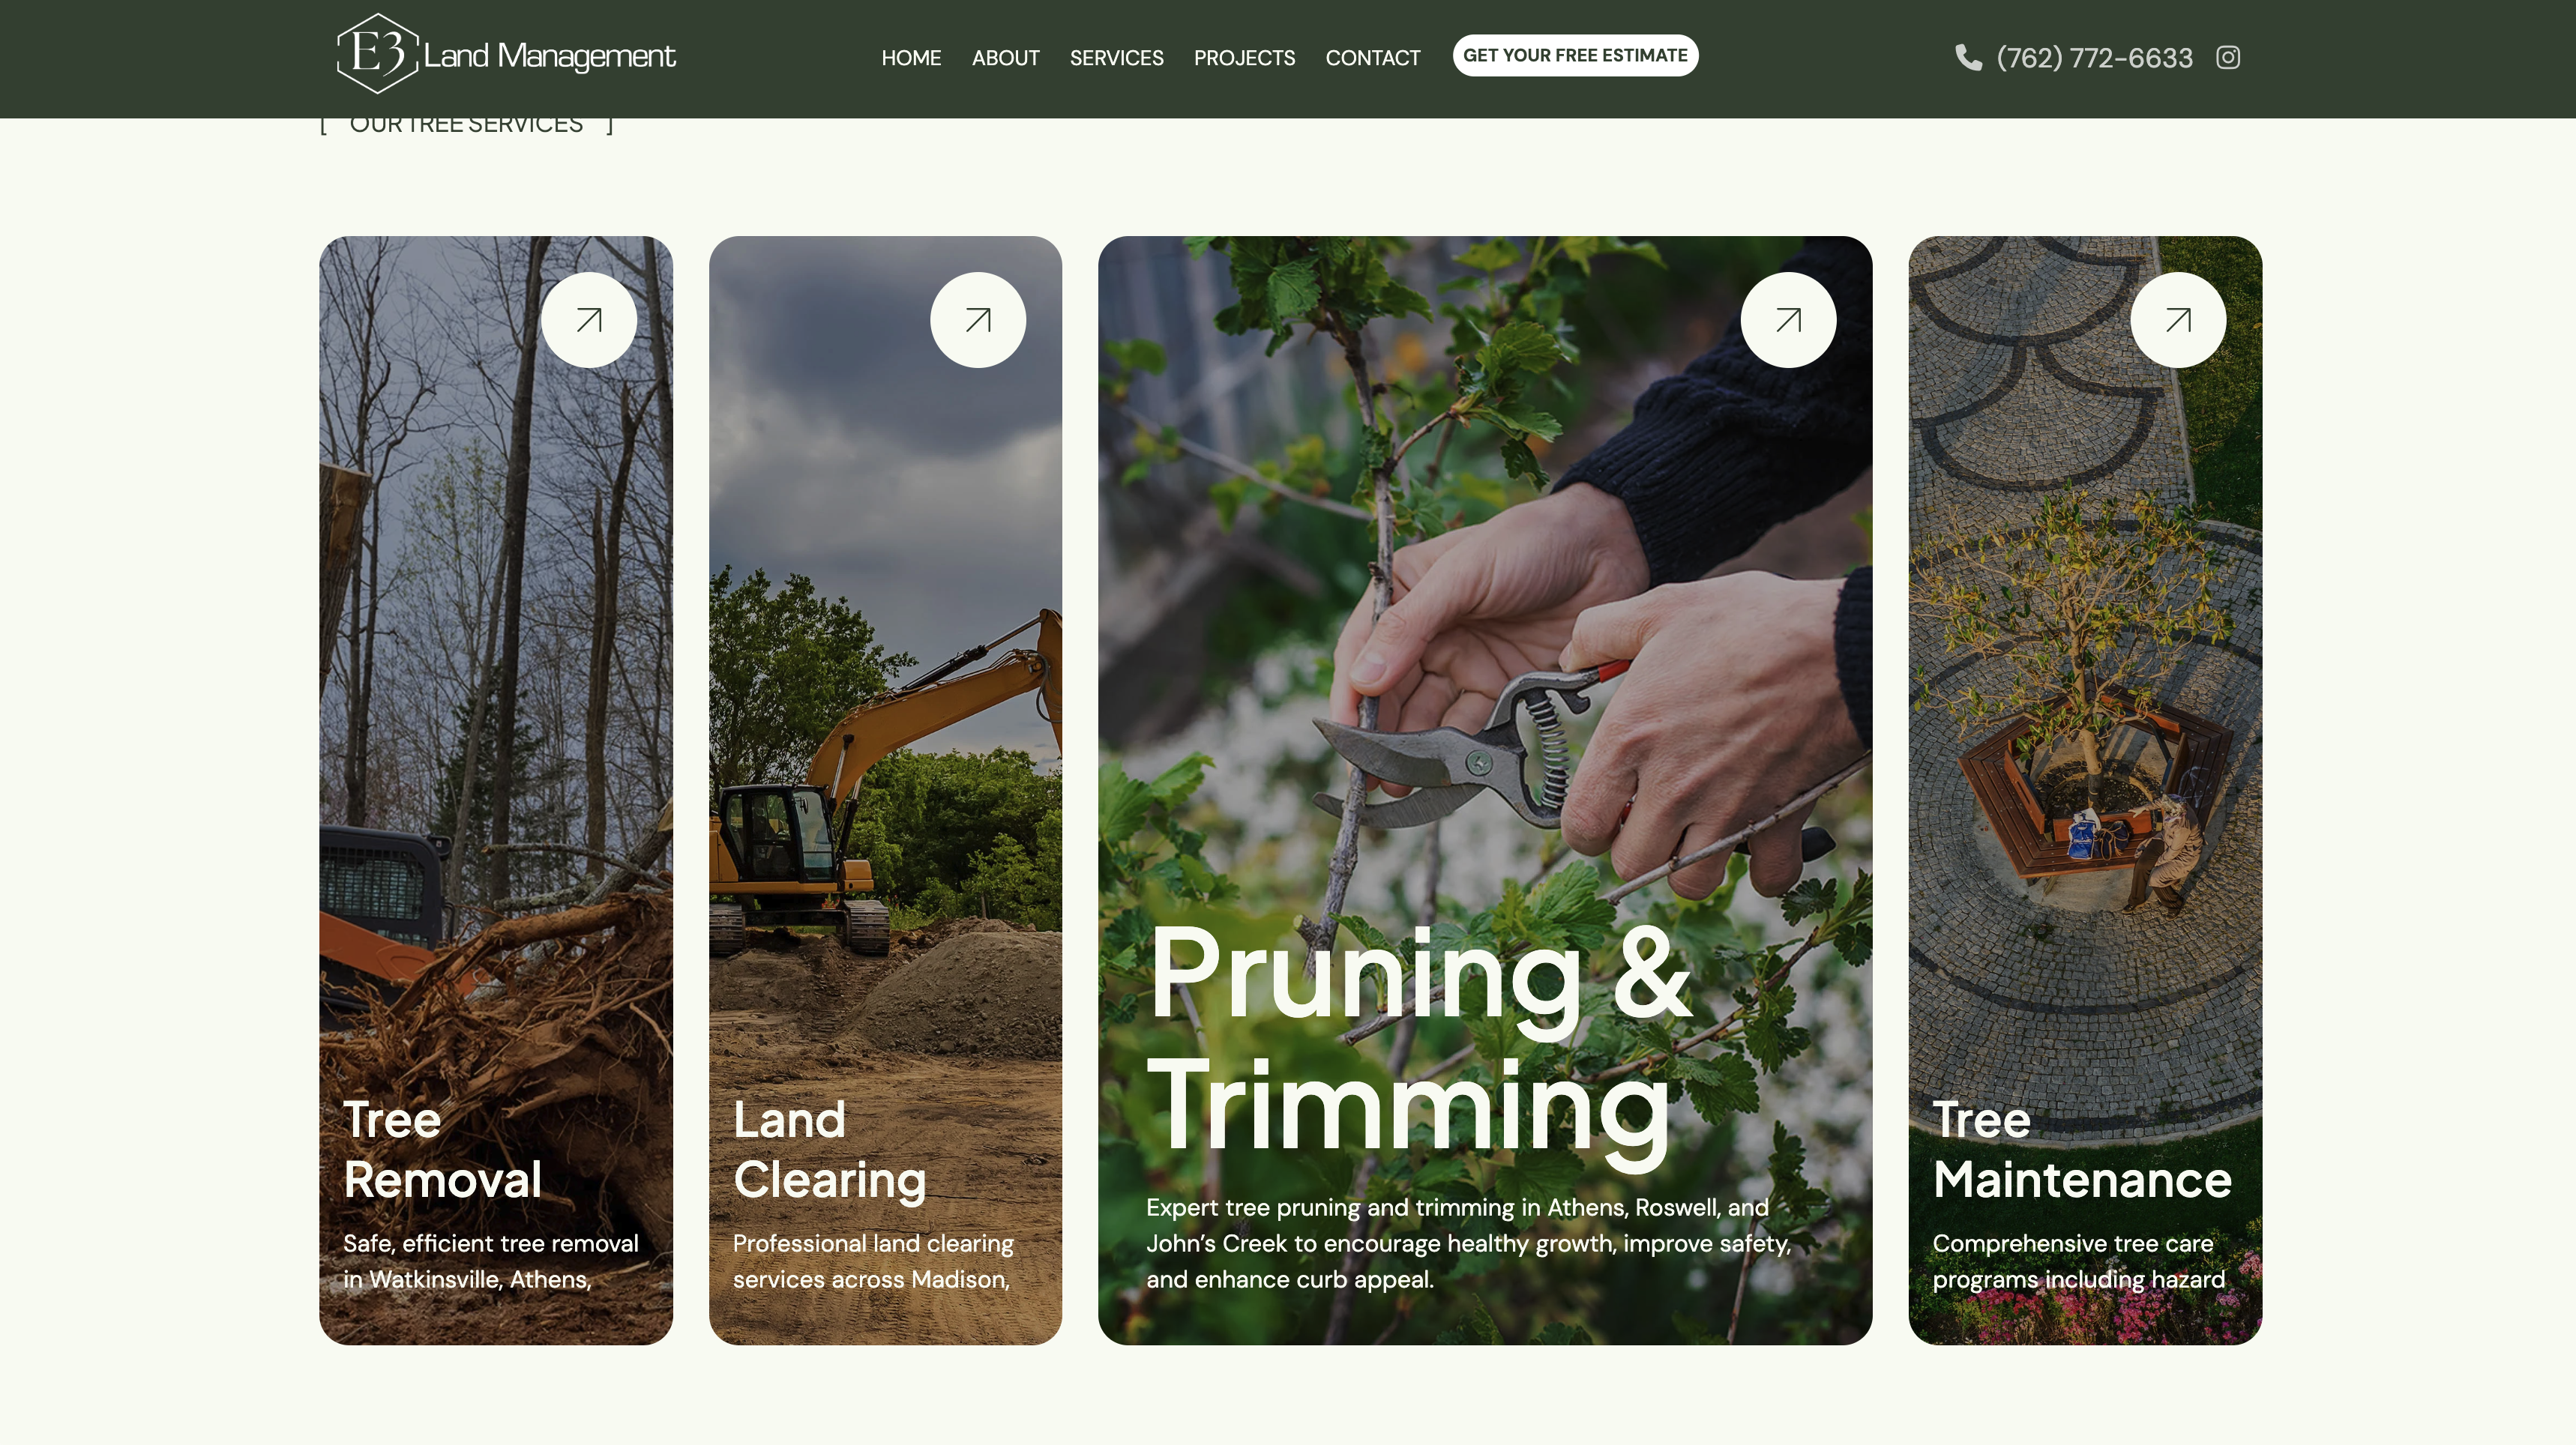Open the About page from navigation
The height and width of the screenshot is (1445, 2576).
(x=1005, y=58)
